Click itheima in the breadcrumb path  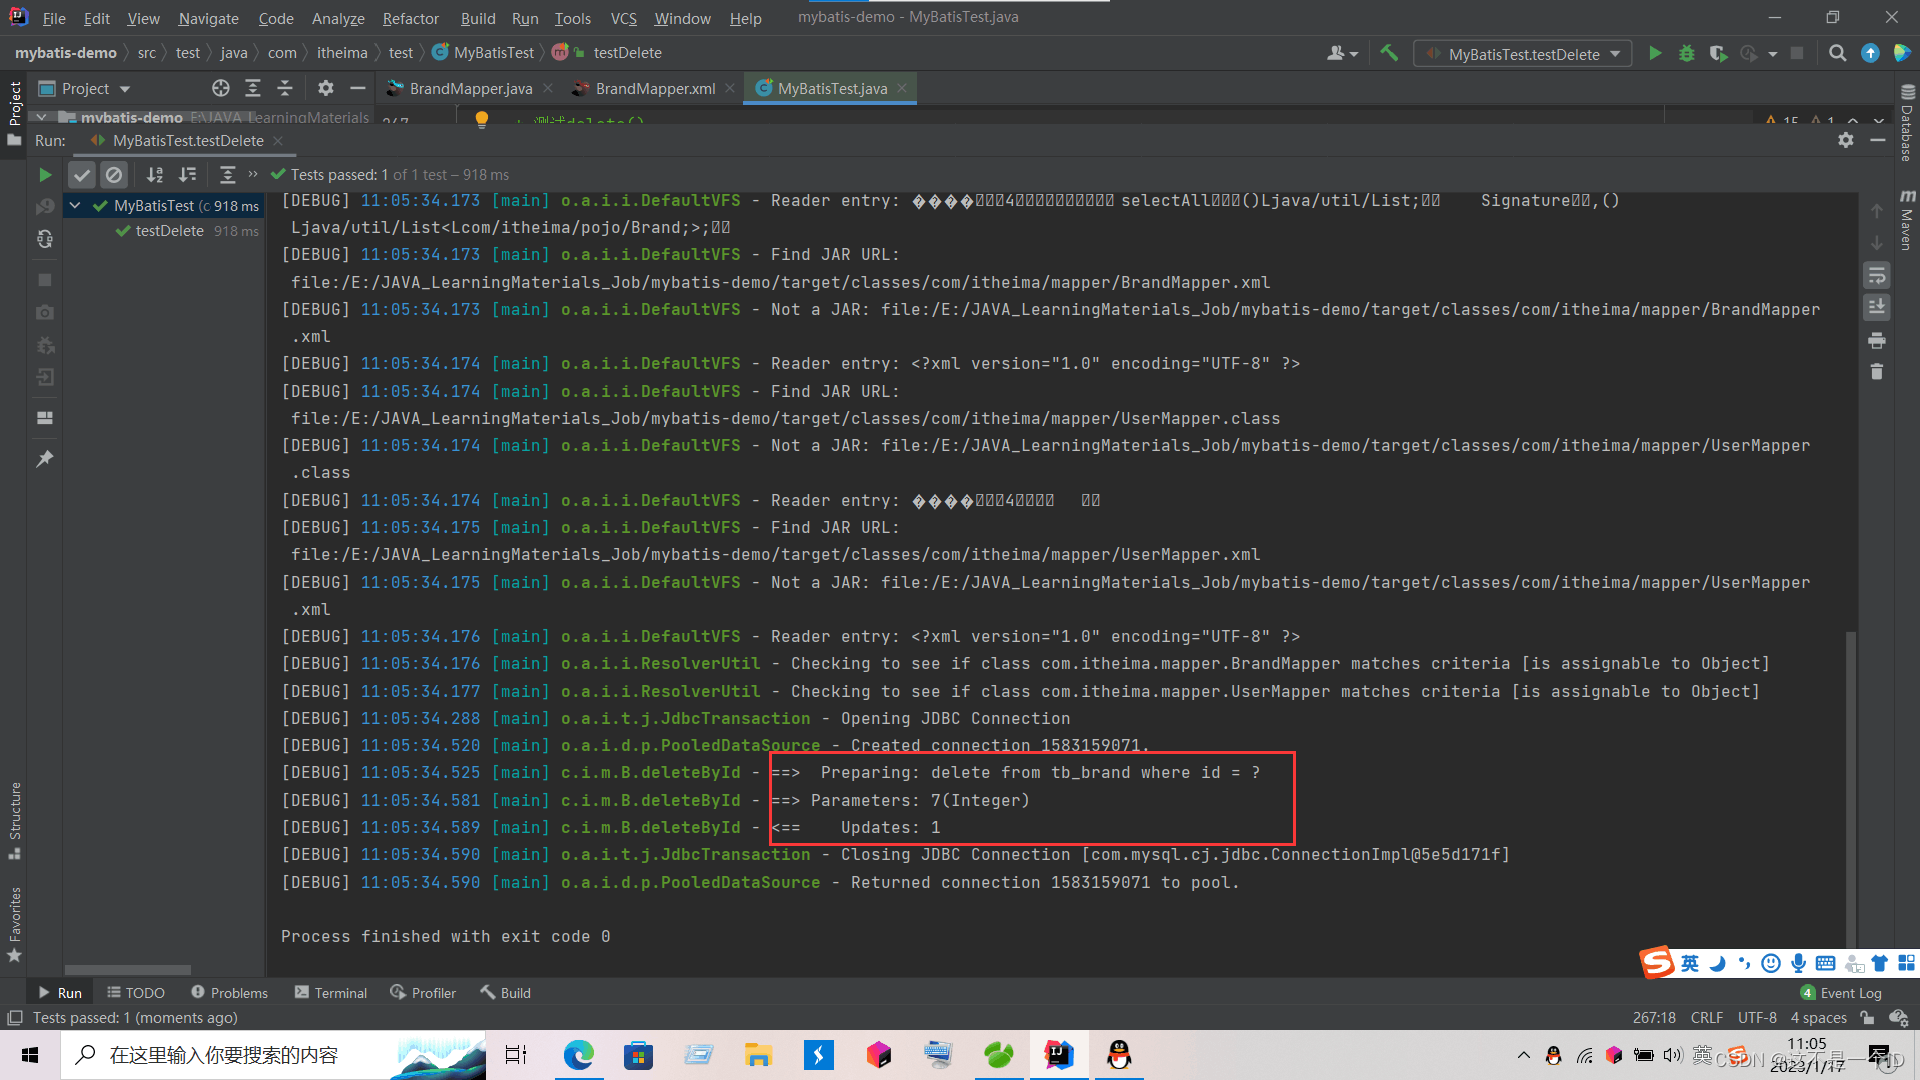342,53
